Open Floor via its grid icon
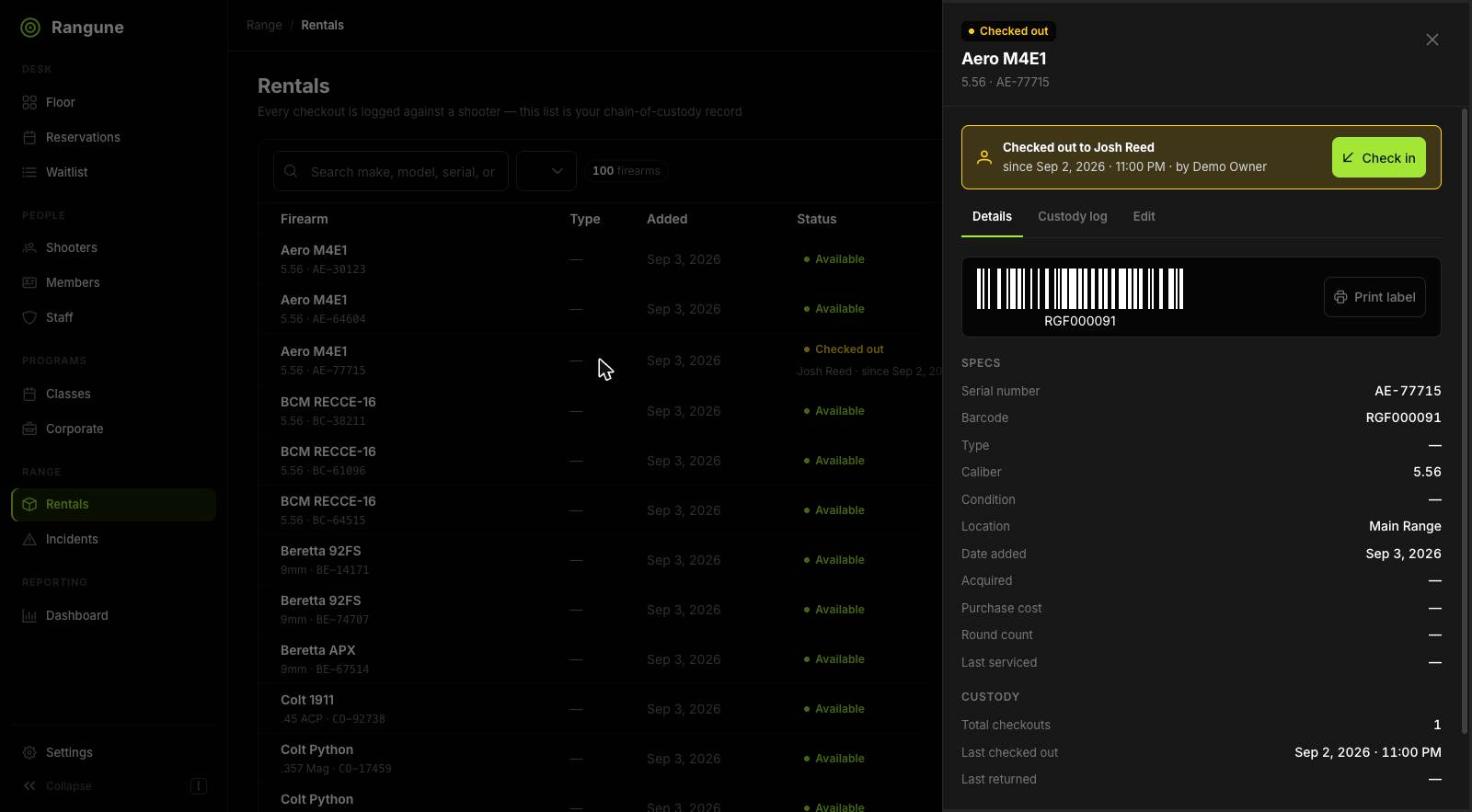Screen dimensions: 1472x812 (x=30, y=102)
